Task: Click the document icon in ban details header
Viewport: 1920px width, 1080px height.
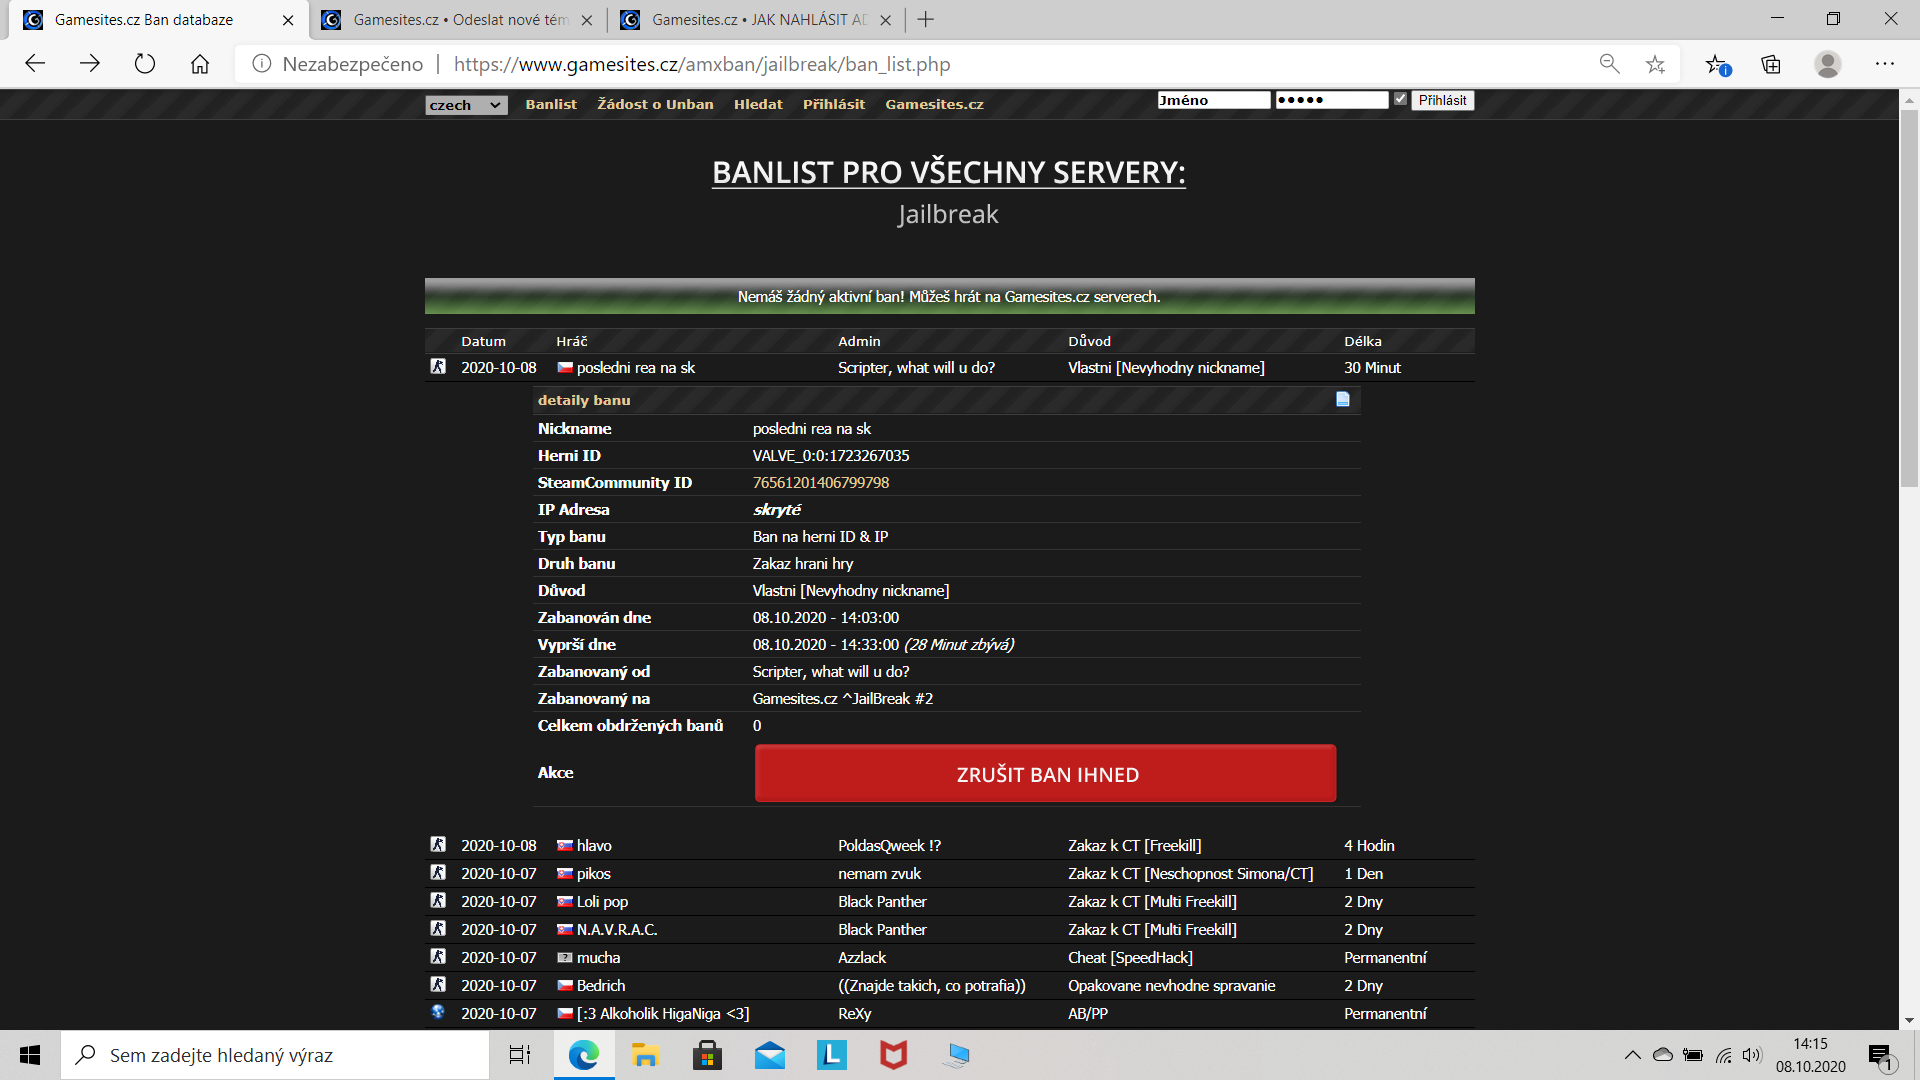Action: tap(1343, 399)
